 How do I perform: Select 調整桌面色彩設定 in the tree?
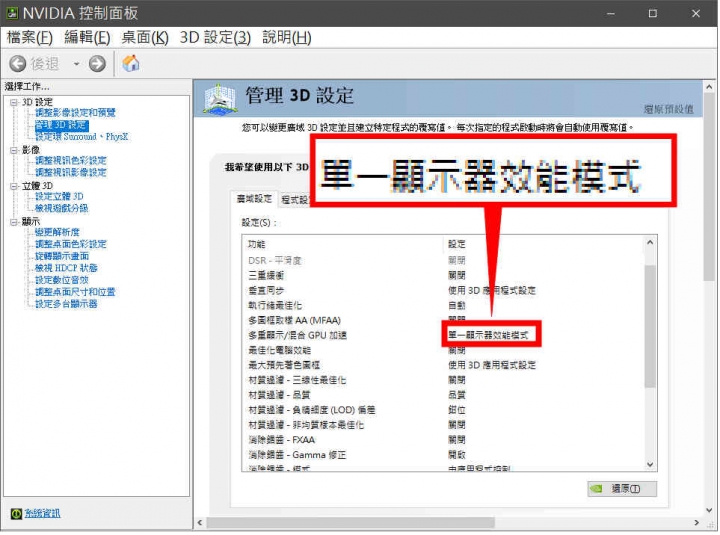(71, 244)
